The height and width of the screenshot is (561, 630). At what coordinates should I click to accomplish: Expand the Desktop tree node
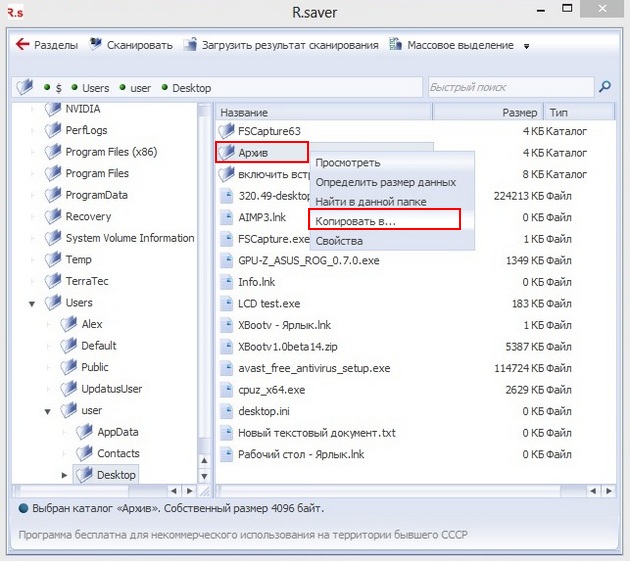tap(64, 475)
